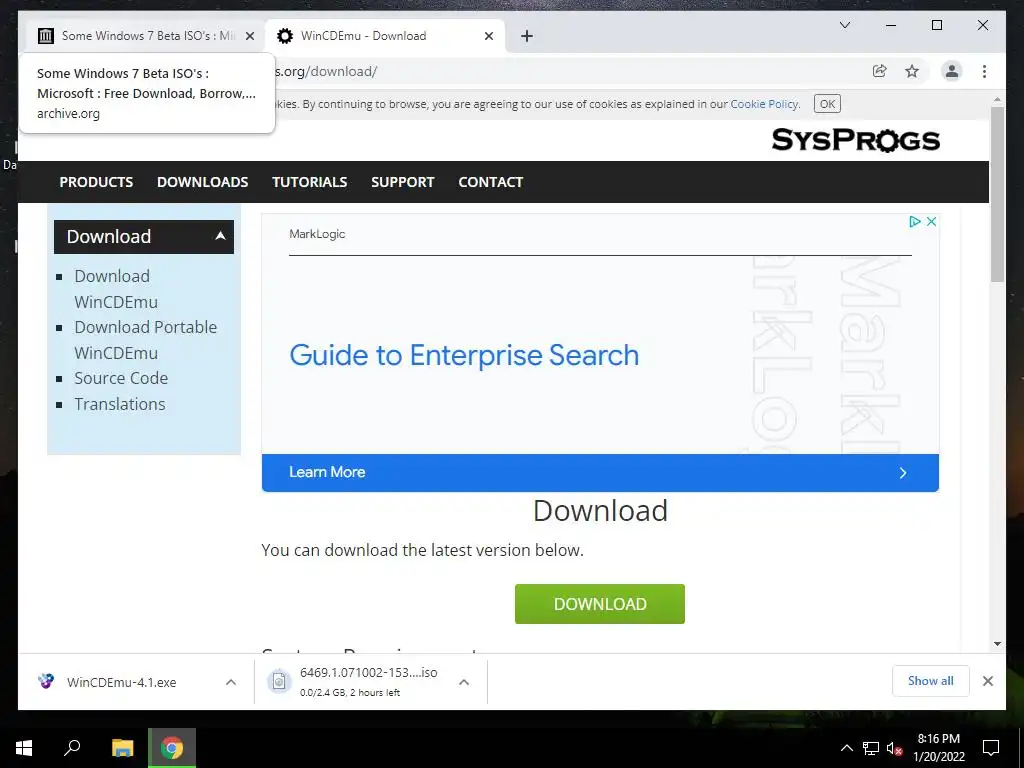The height and width of the screenshot is (768, 1024).
Task: Expand options for the ISO download
Action: coord(464,682)
